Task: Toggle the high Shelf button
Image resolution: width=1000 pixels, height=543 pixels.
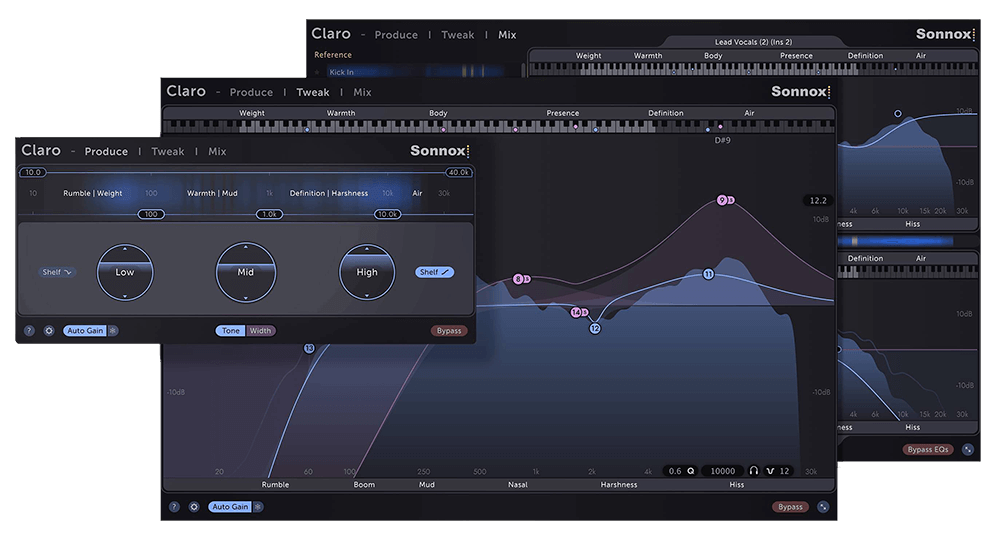Action: (x=434, y=272)
